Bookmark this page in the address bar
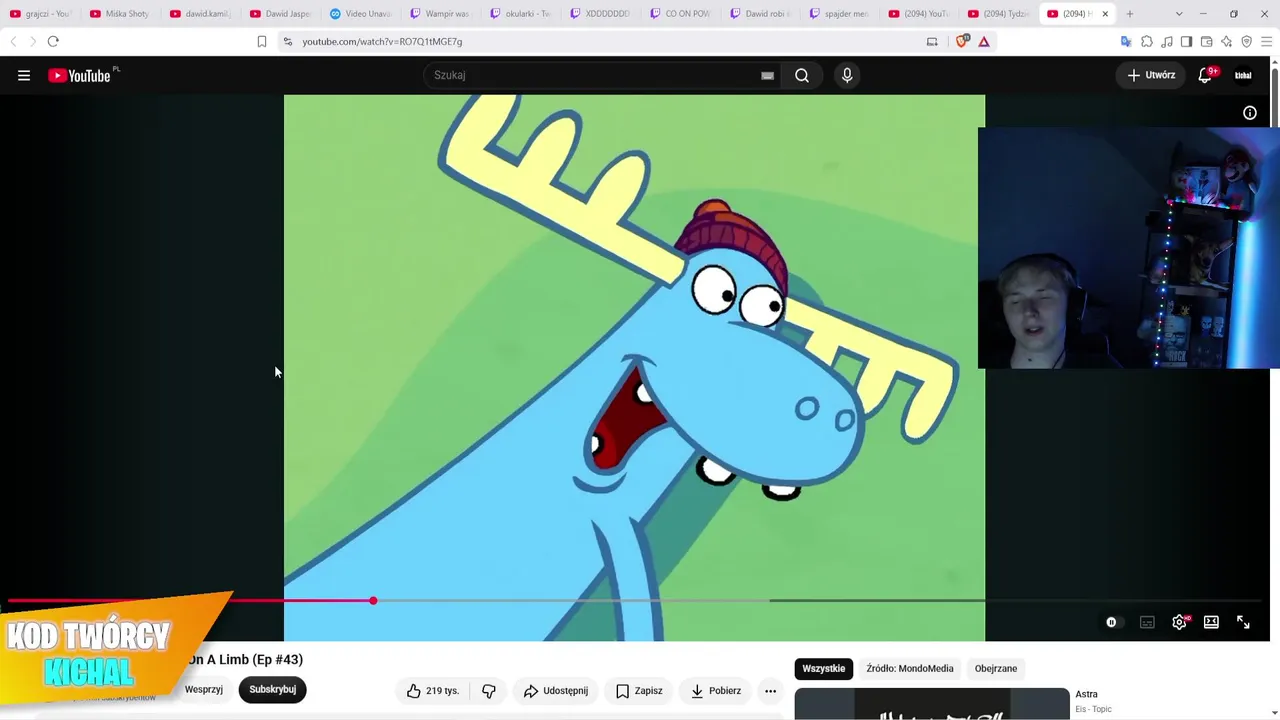Screen dimensions: 1280x720 coord(262,41)
